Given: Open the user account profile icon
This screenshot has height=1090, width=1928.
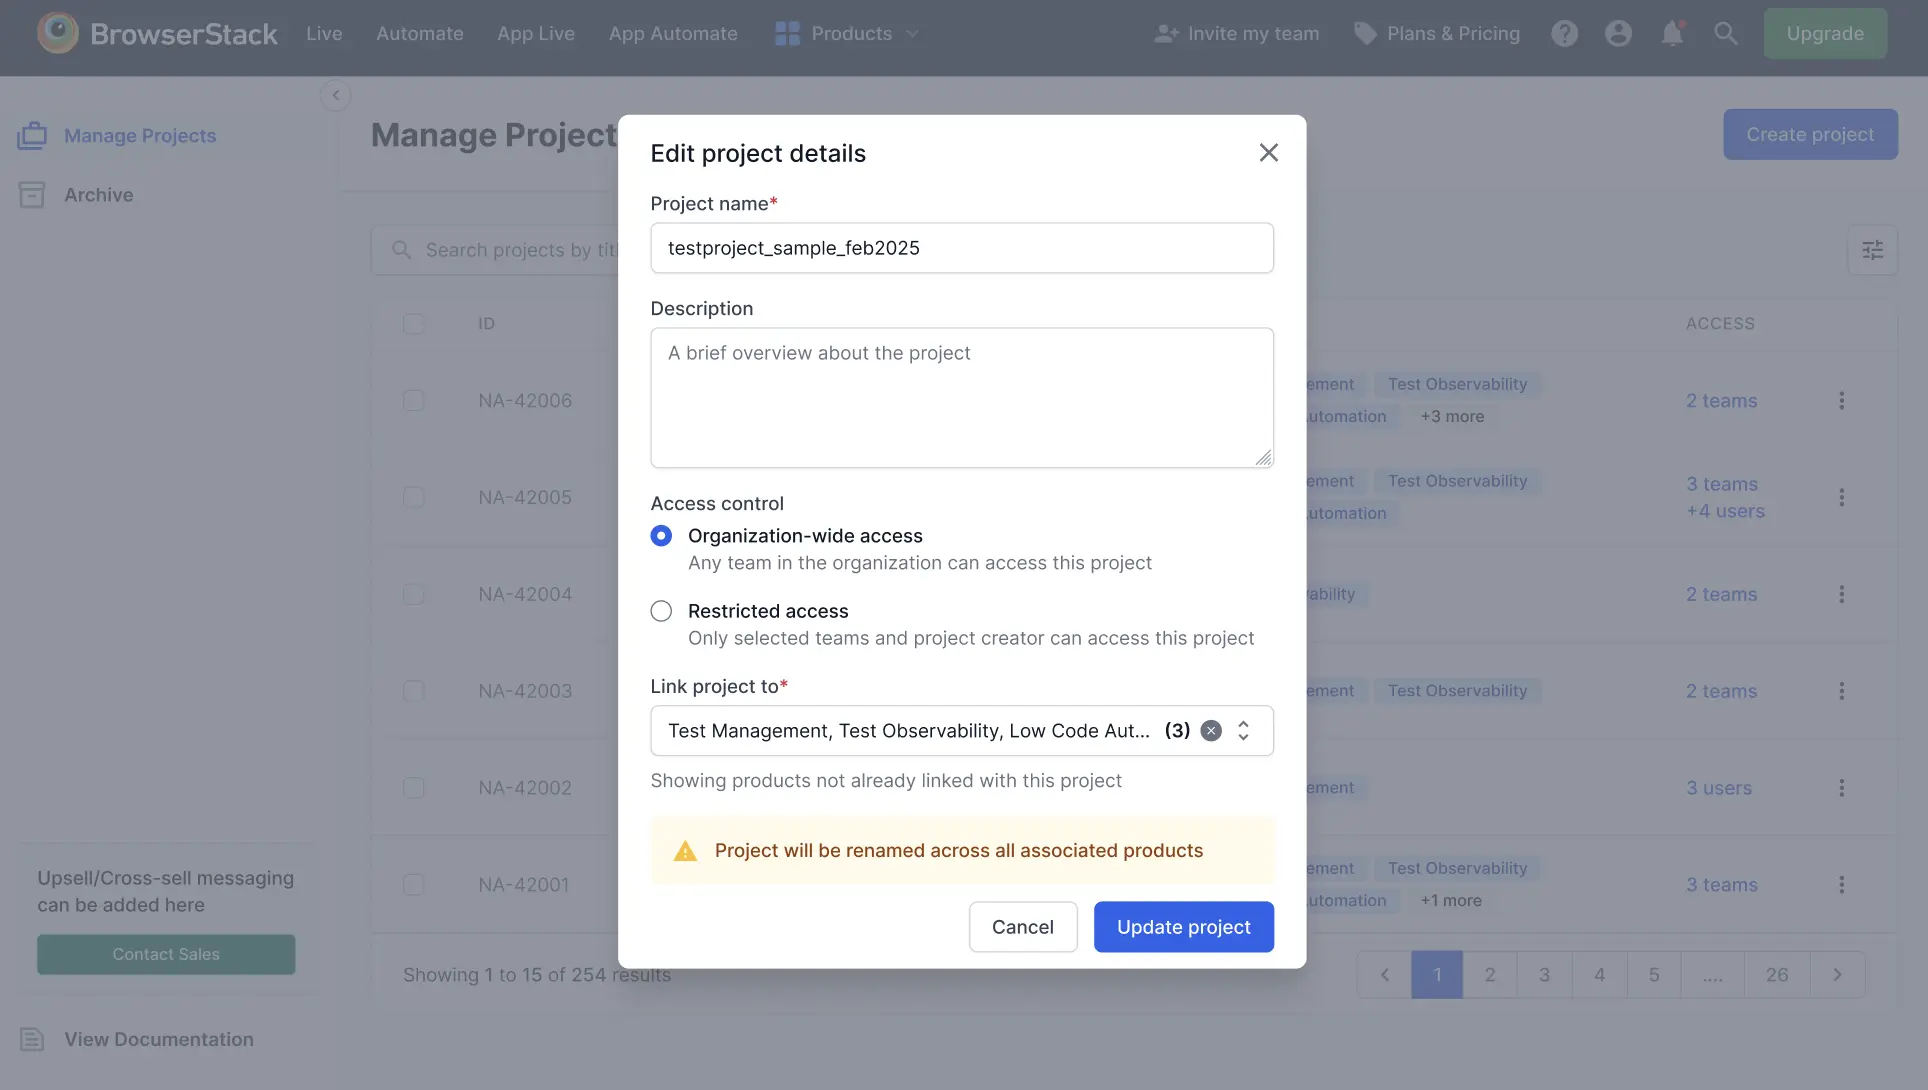Looking at the screenshot, I should pyautogui.click(x=1618, y=34).
